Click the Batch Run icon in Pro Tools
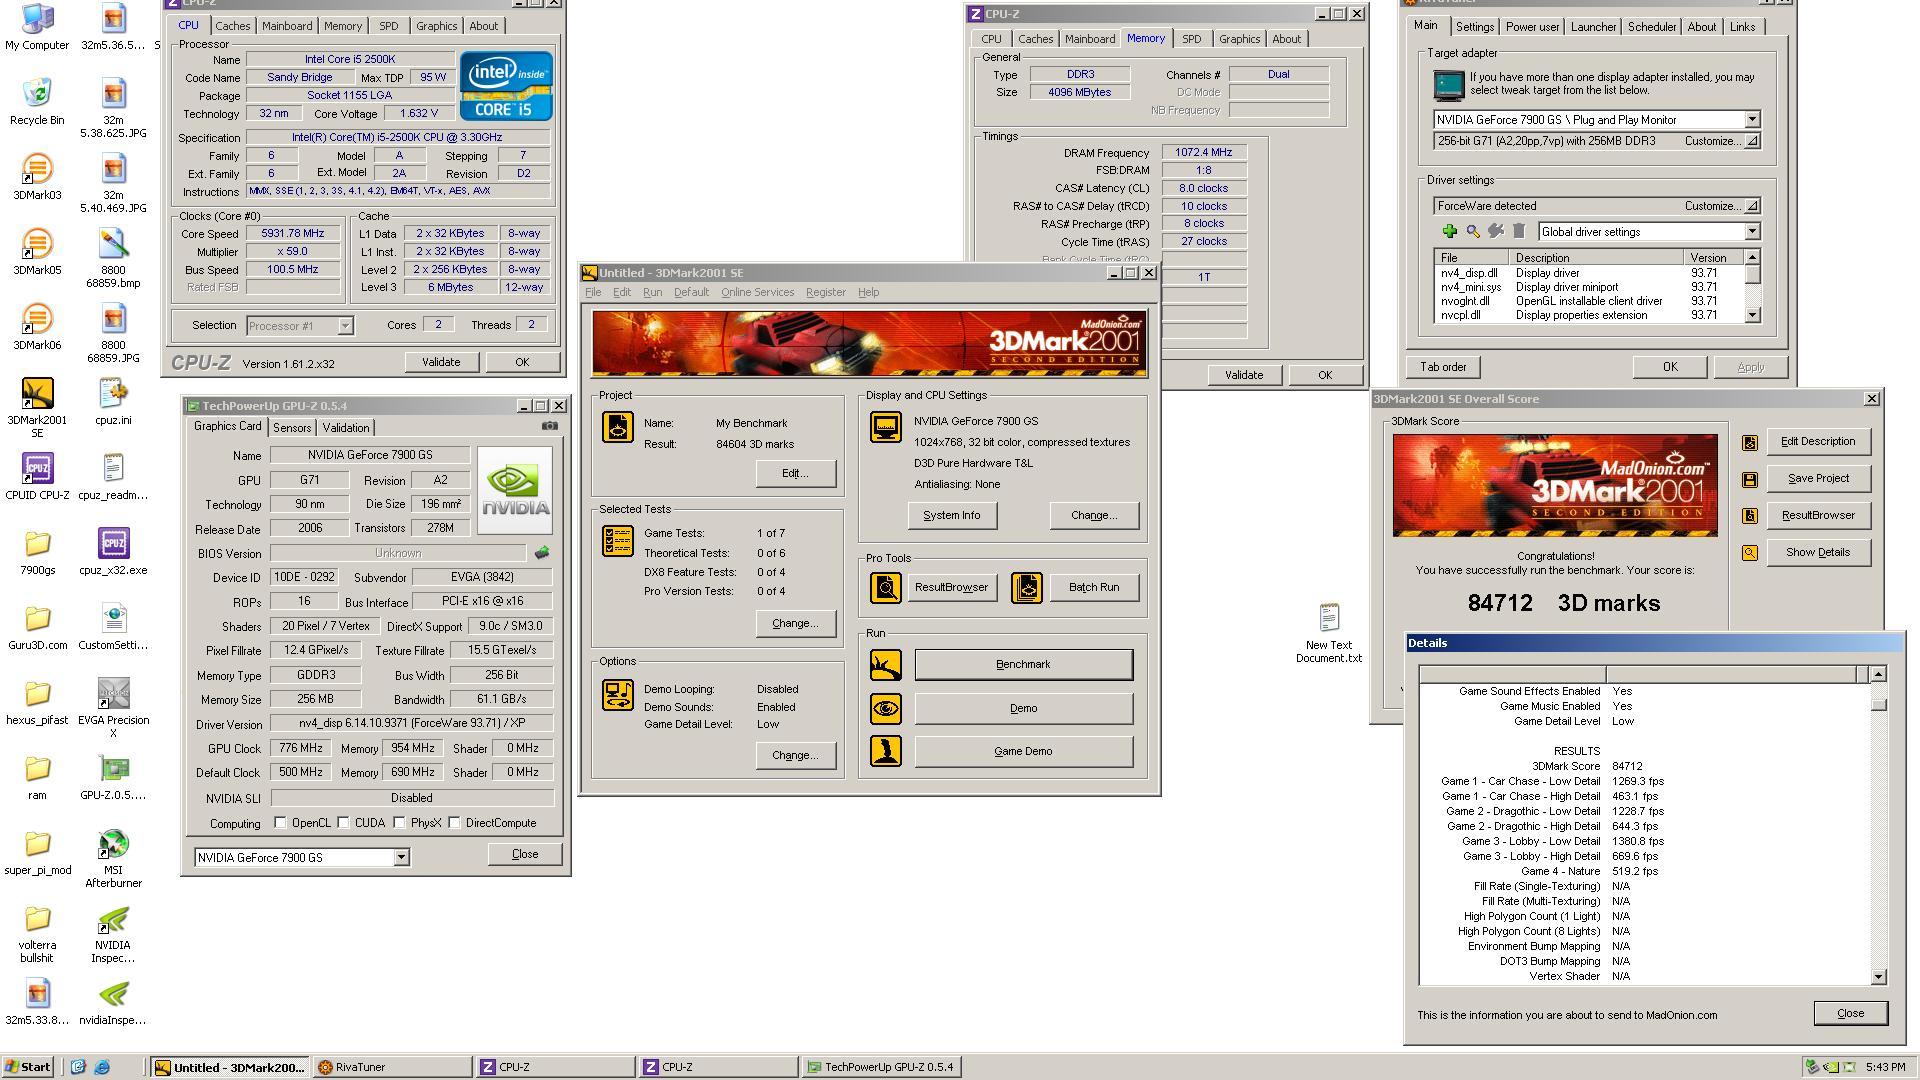Viewport: 1920px width, 1080px height. 1027,588
